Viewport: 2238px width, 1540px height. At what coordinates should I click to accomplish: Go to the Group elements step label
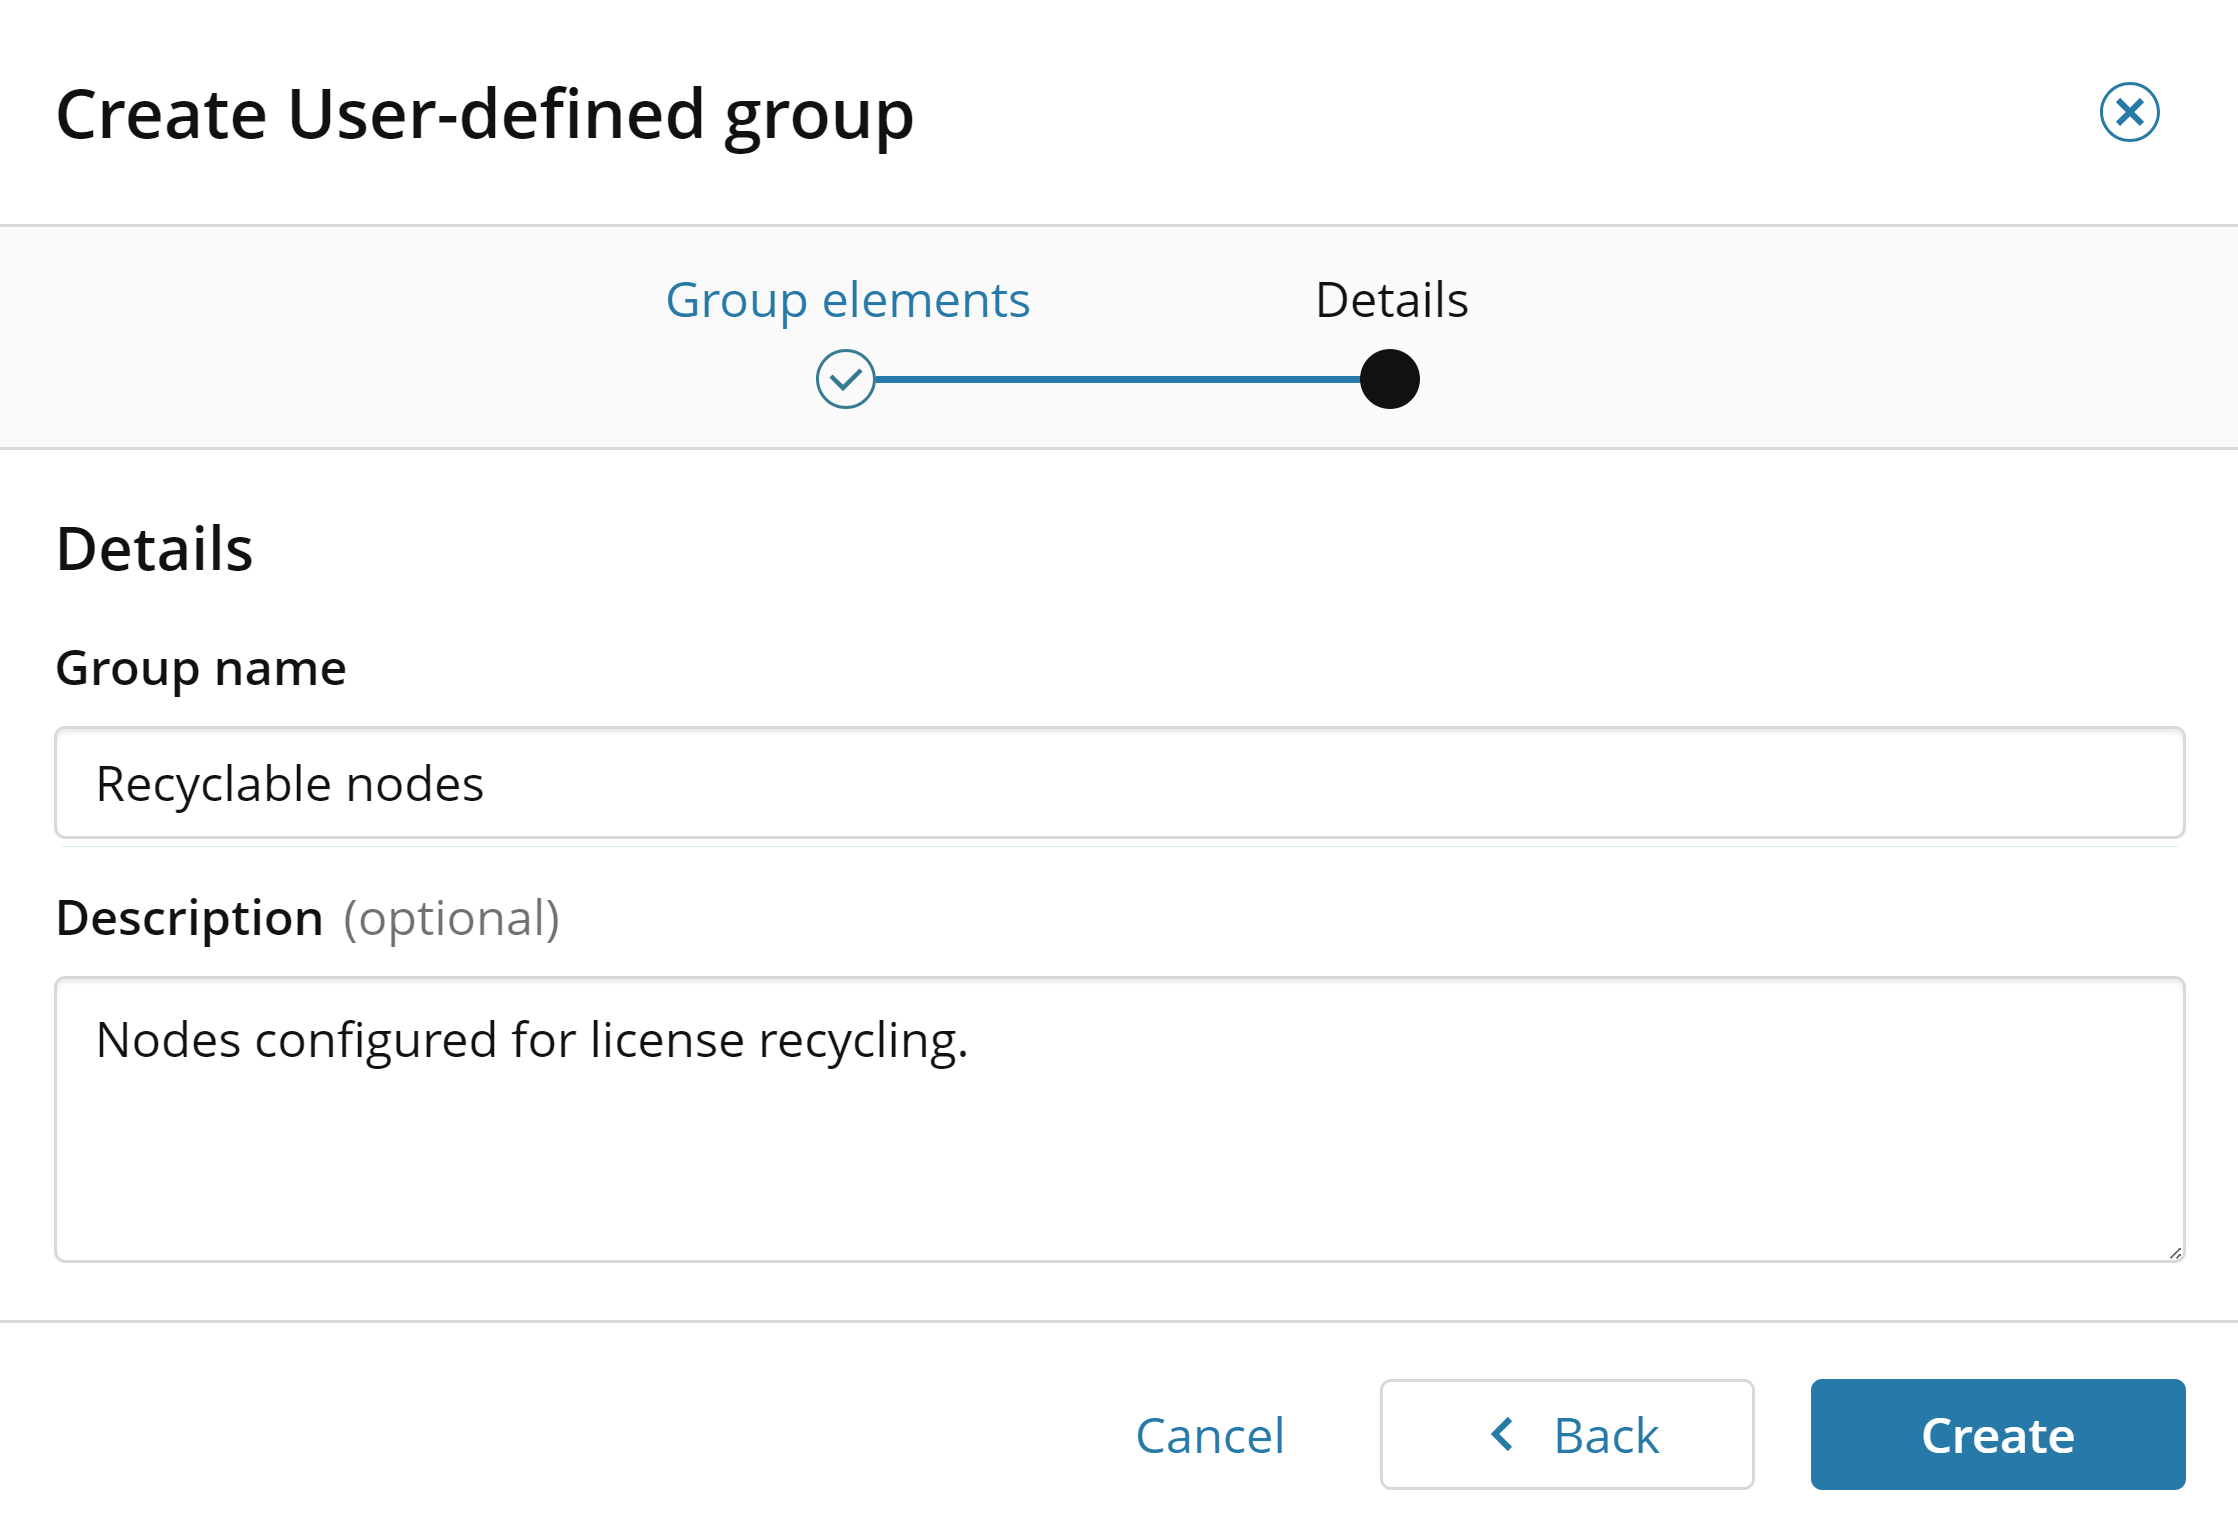847,300
